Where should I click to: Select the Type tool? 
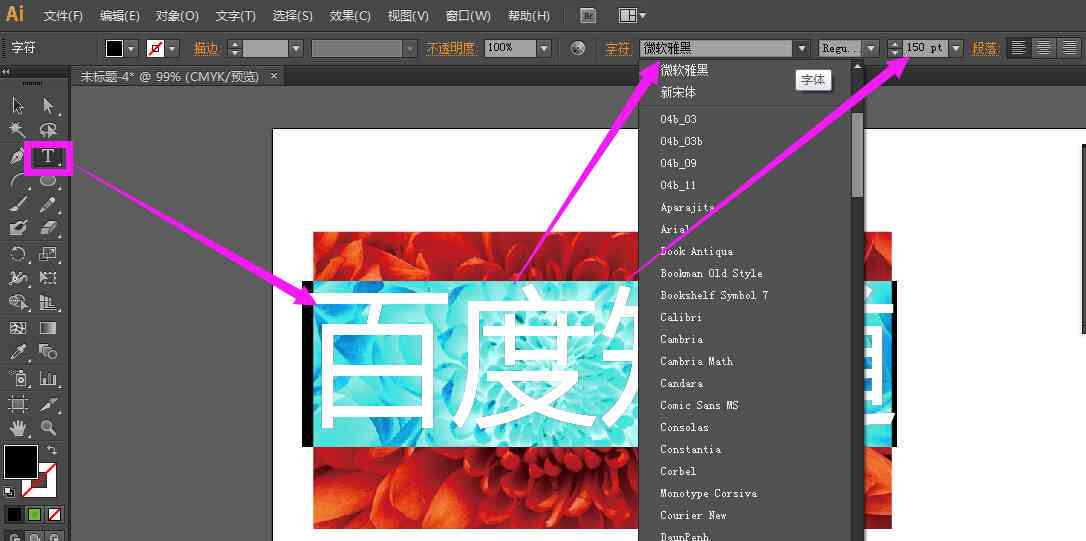pos(48,157)
